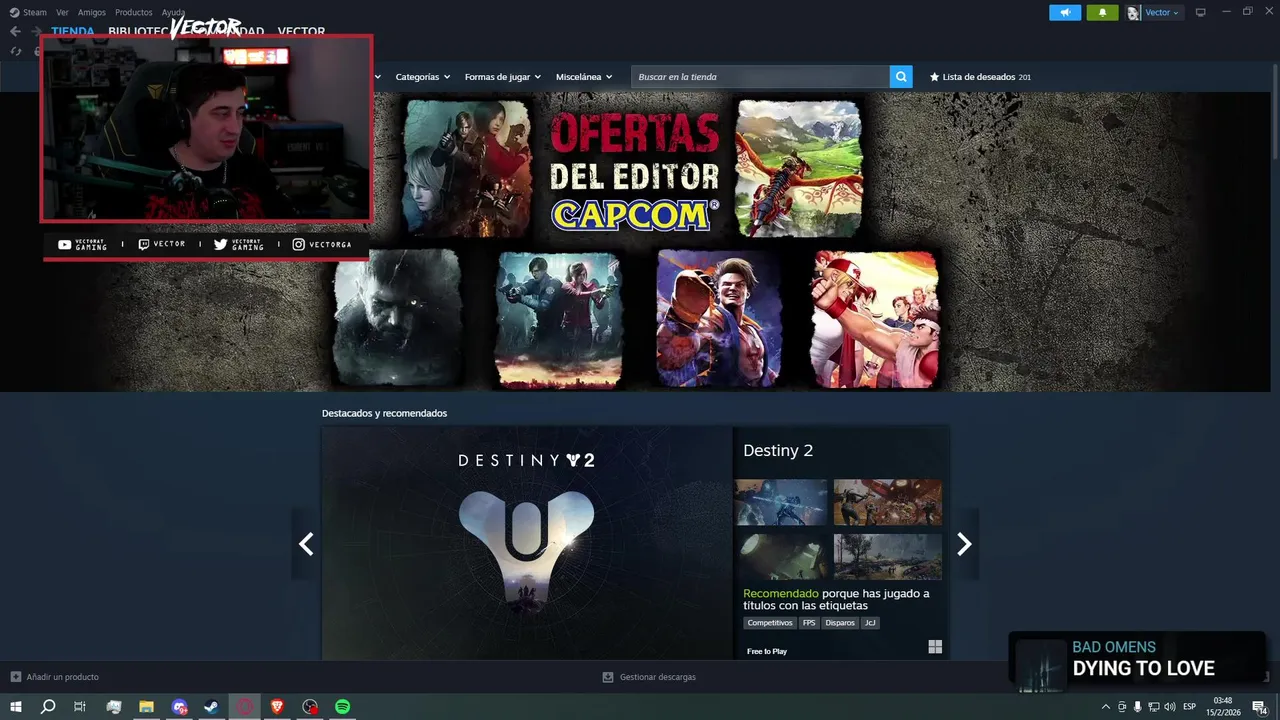The image size is (1280, 720).
Task: Open the Vector account dropdown
Action: 1162,13
